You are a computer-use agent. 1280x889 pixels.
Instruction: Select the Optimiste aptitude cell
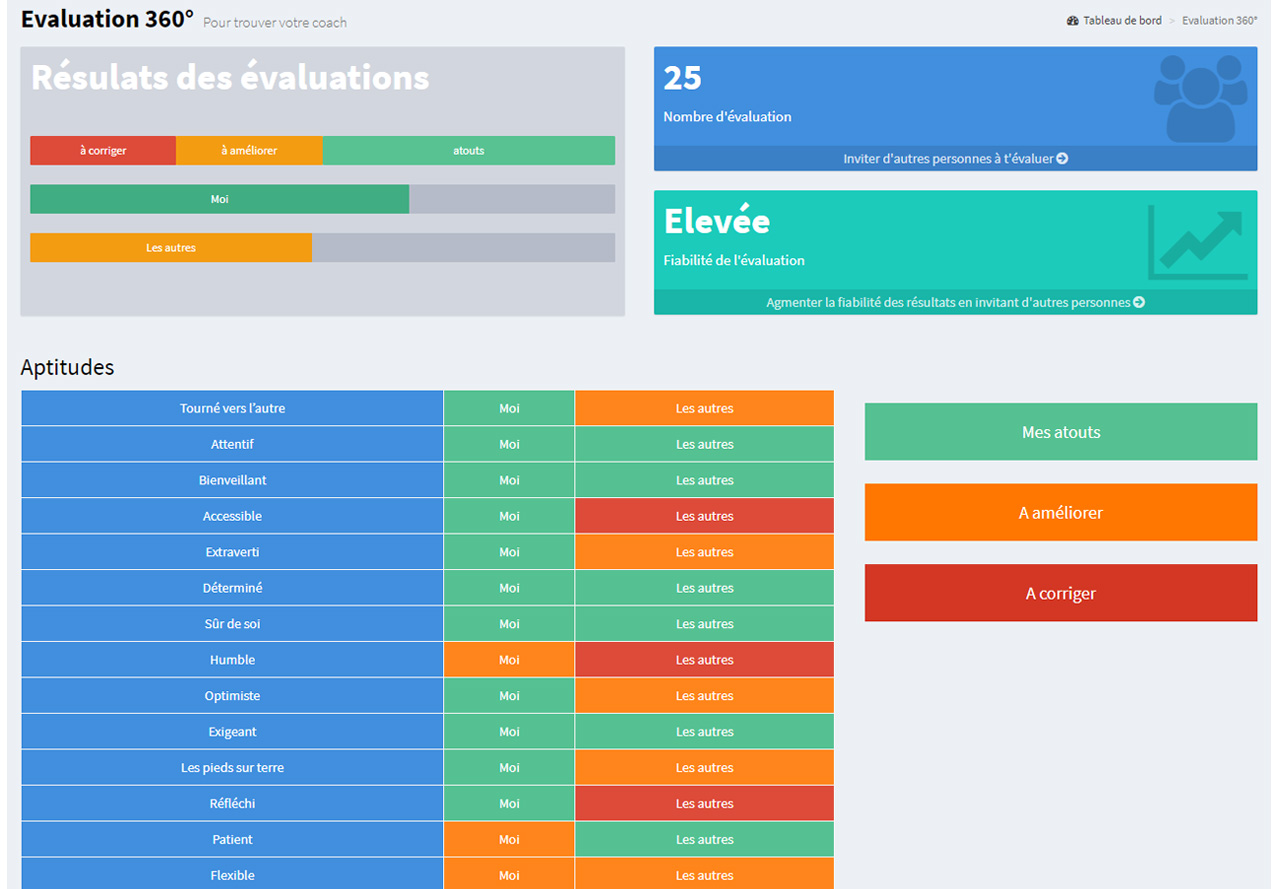coord(232,696)
